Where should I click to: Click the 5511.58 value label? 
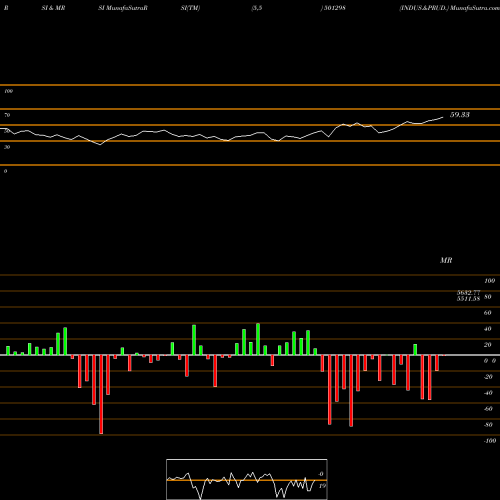pyautogui.click(x=468, y=299)
